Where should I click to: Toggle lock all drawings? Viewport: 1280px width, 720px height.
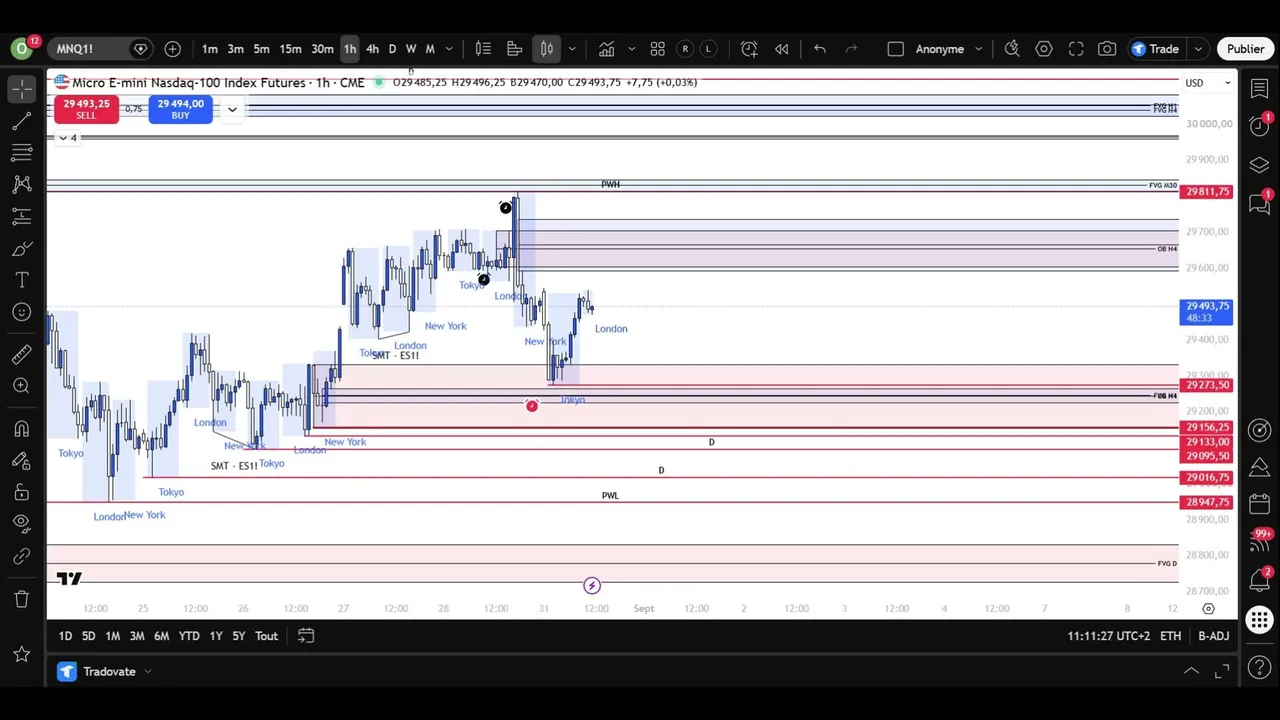click(x=22, y=492)
